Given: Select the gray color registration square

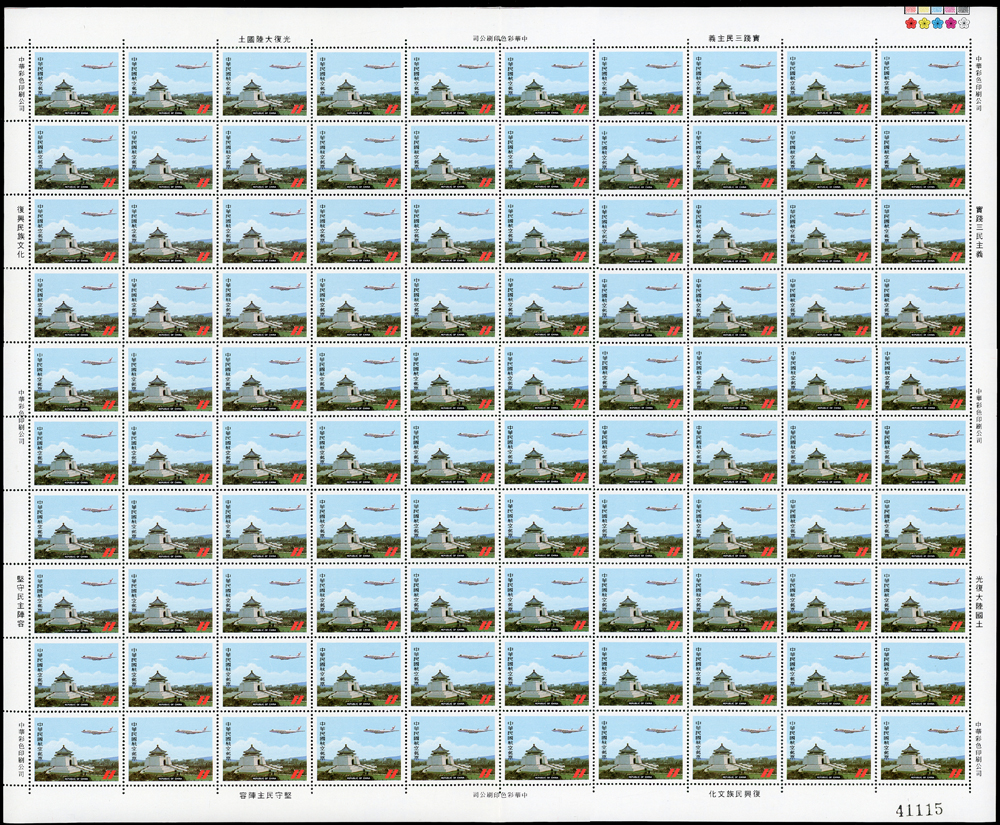Looking at the screenshot, I should [x=964, y=10].
